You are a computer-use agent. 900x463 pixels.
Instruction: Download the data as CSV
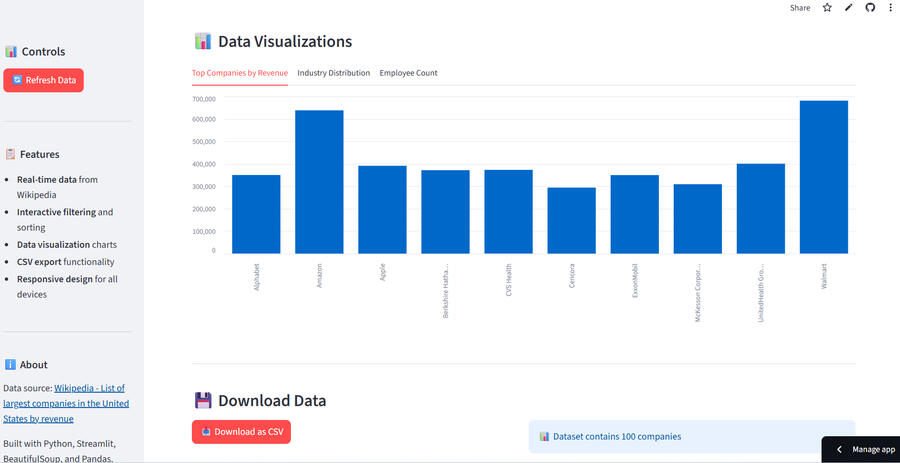(x=241, y=432)
